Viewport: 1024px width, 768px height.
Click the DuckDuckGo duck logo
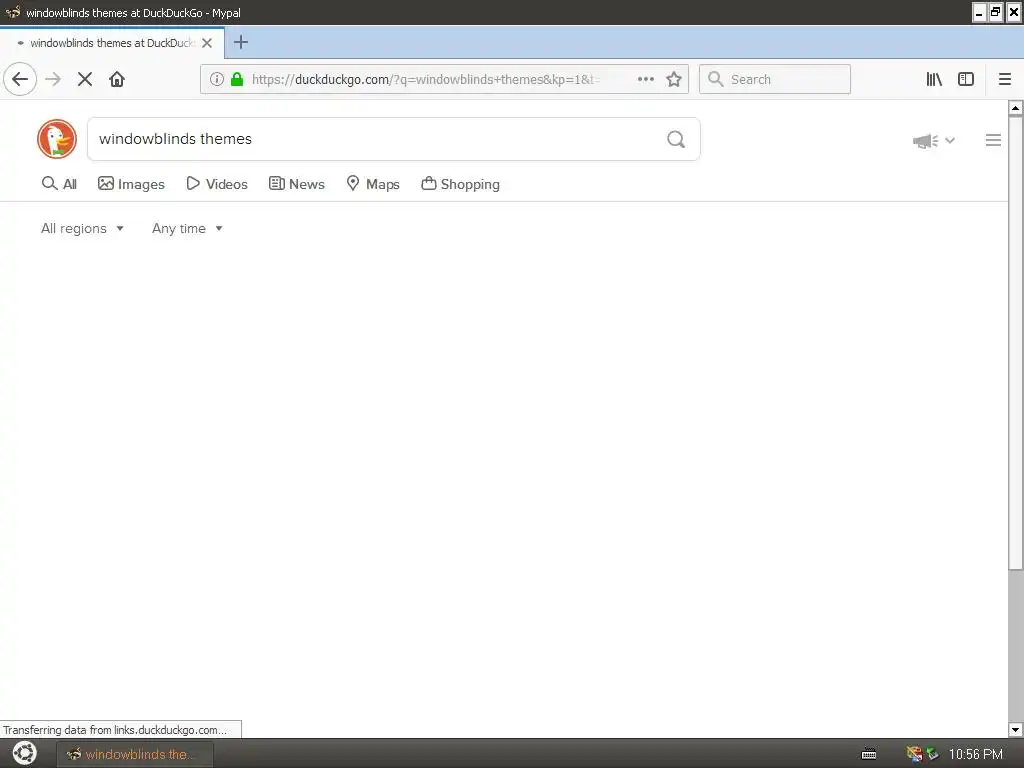tap(57, 139)
